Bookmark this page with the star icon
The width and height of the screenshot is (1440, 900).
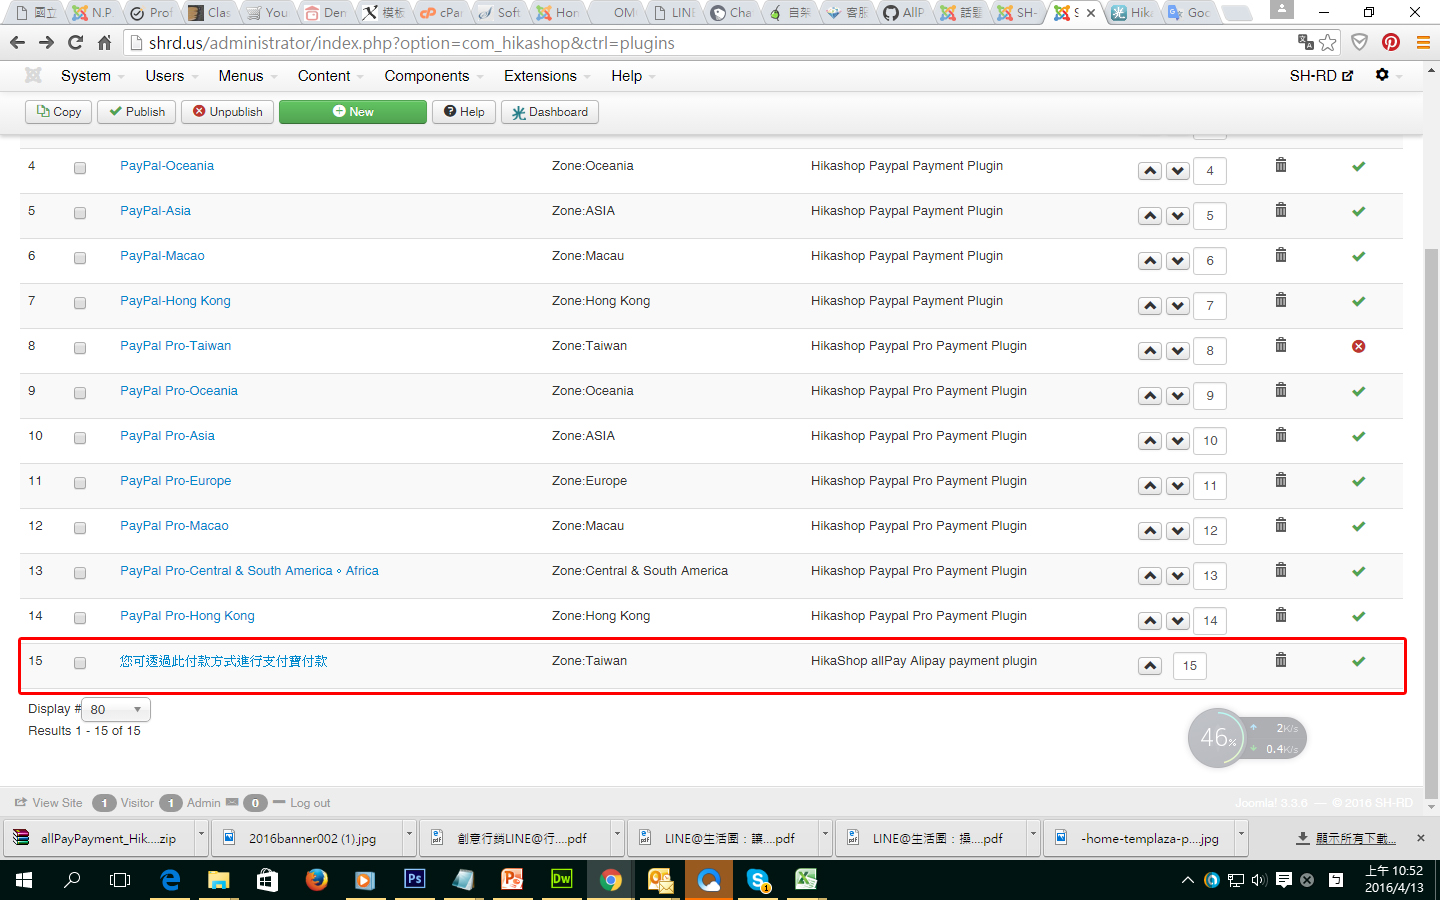tap(1328, 42)
